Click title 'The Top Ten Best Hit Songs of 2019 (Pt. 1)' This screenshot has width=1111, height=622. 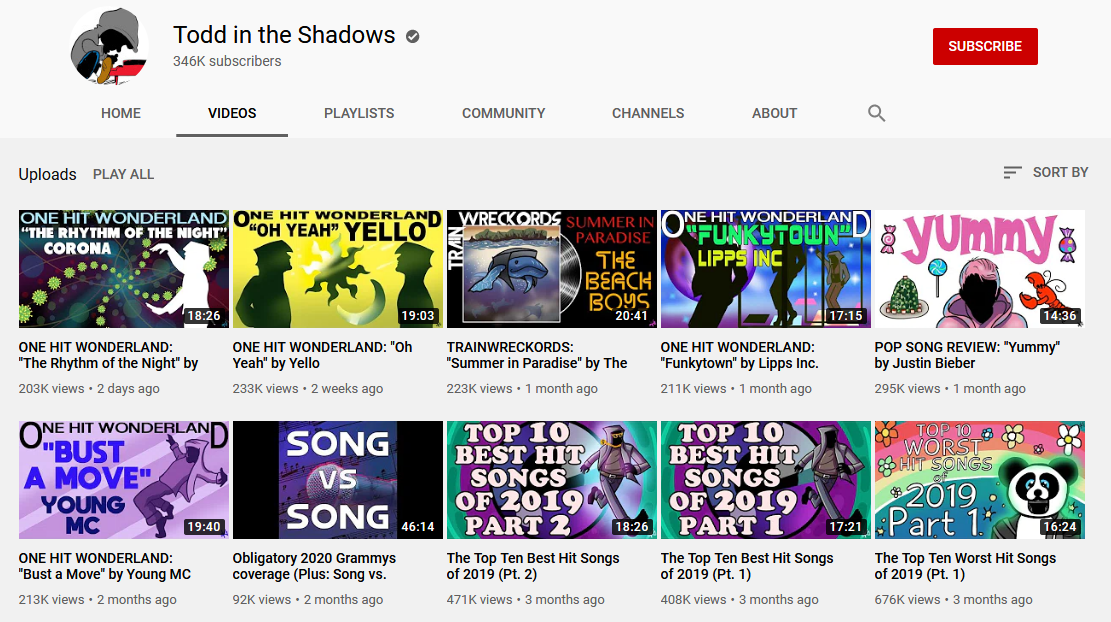pos(747,566)
